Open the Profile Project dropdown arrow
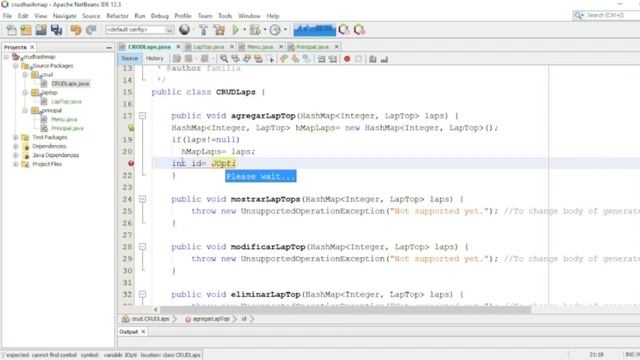Image resolution: width=640 pixels, height=360 pixels. click(285, 29)
